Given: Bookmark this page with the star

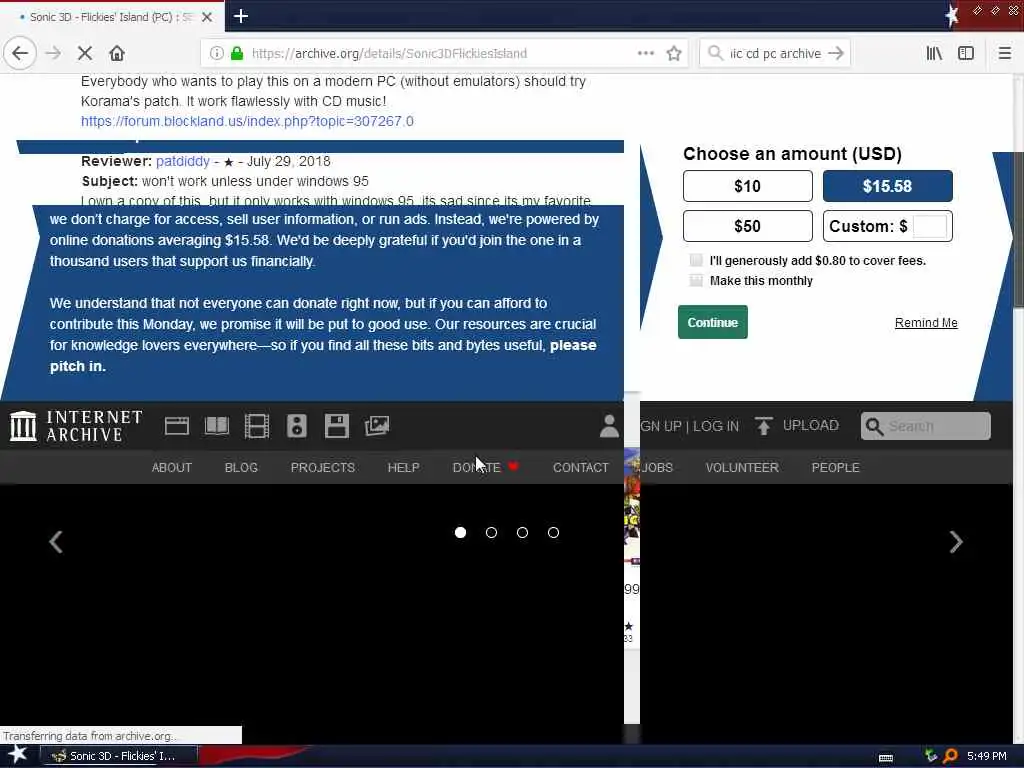Looking at the screenshot, I should (674, 54).
